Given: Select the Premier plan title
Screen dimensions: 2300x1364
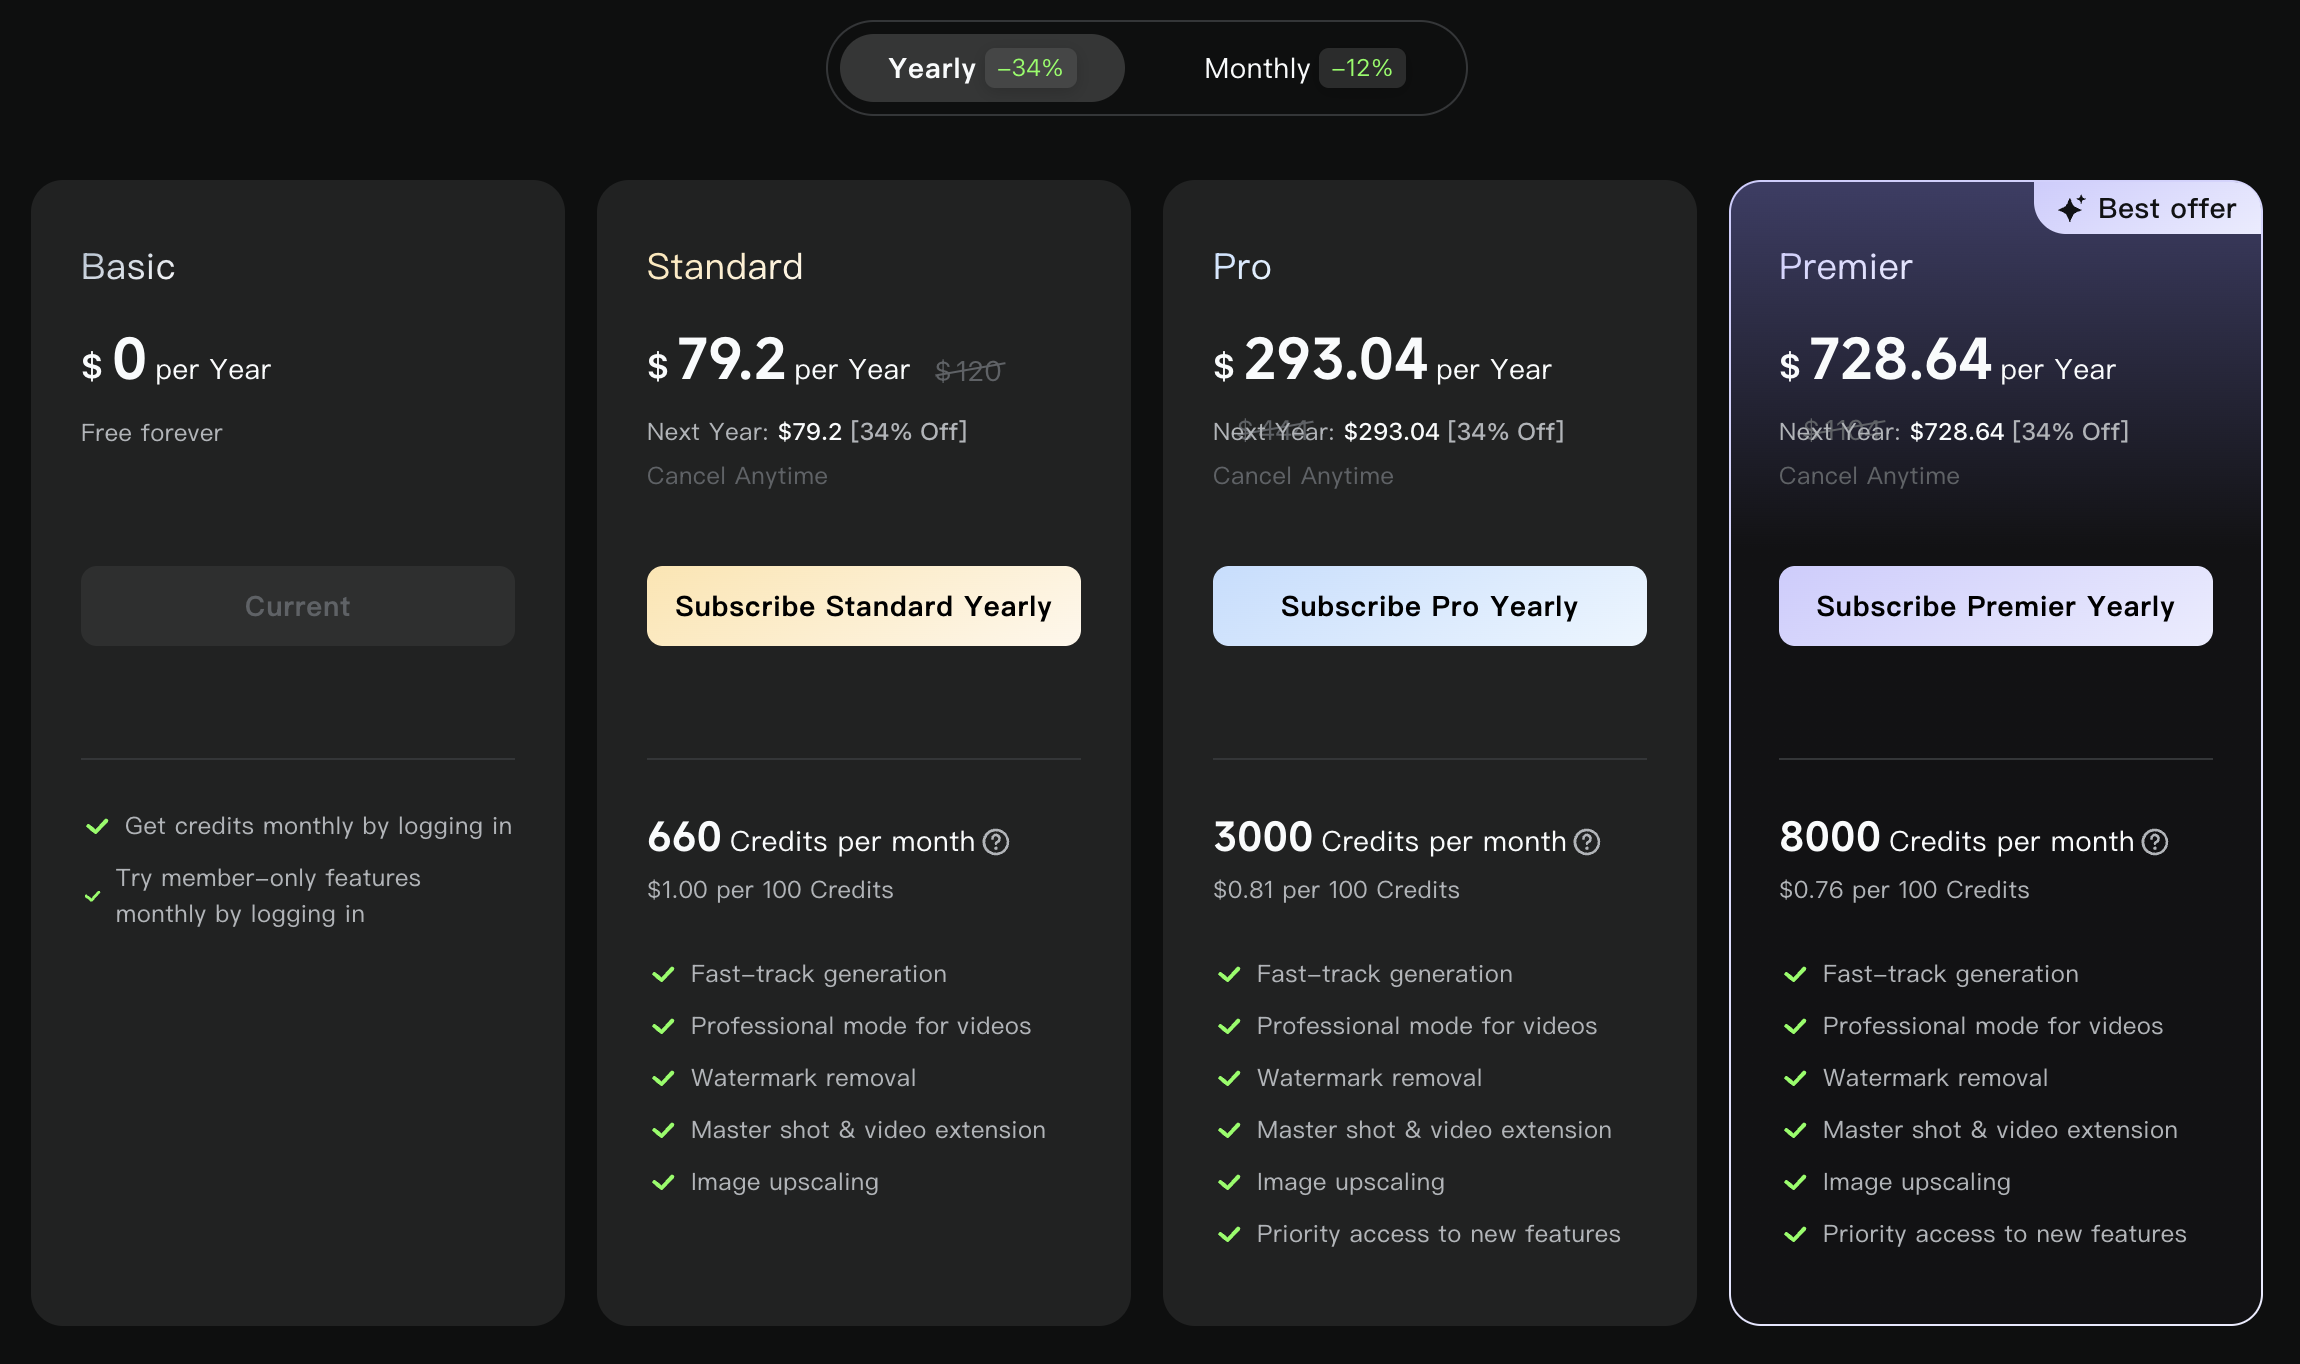Looking at the screenshot, I should click(x=1845, y=267).
